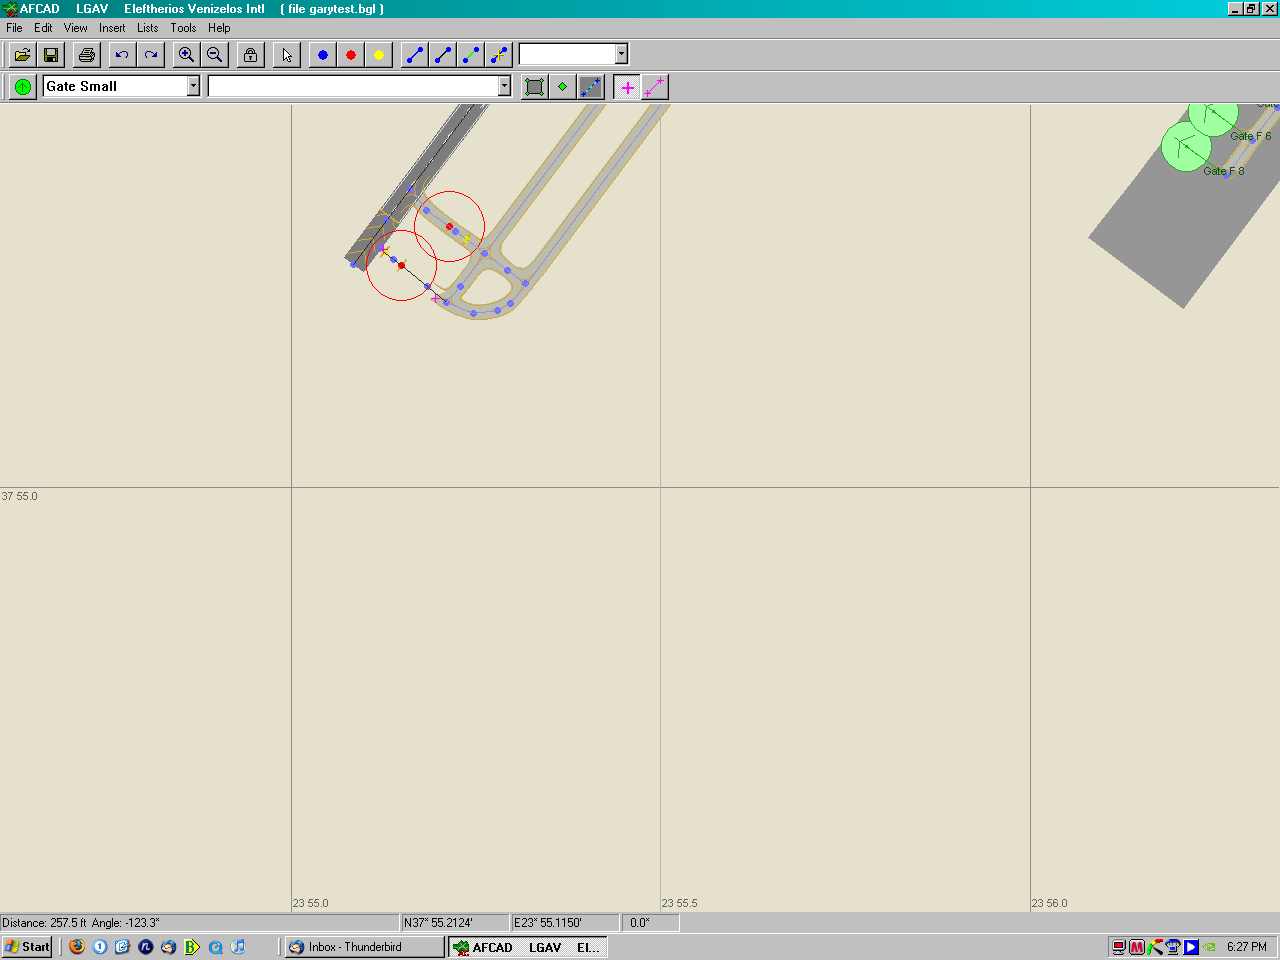Click the Zoom Out magnifier icon
The width and height of the screenshot is (1280, 960).
[x=215, y=55]
